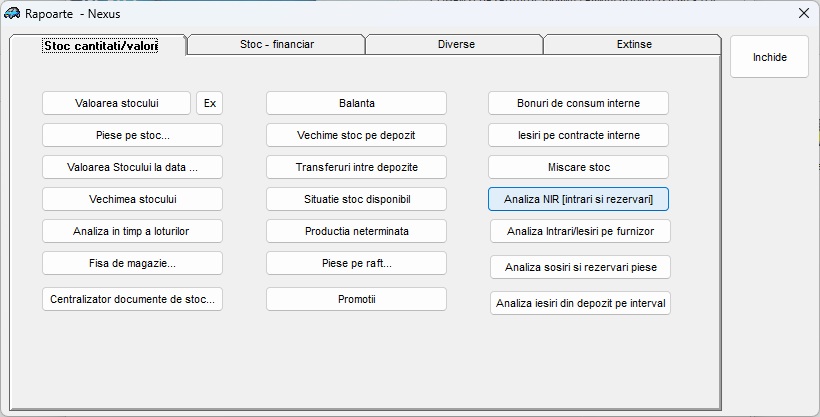The image size is (820, 417).
Task: Show Situatie stoc disponibil
Action: click(356, 199)
